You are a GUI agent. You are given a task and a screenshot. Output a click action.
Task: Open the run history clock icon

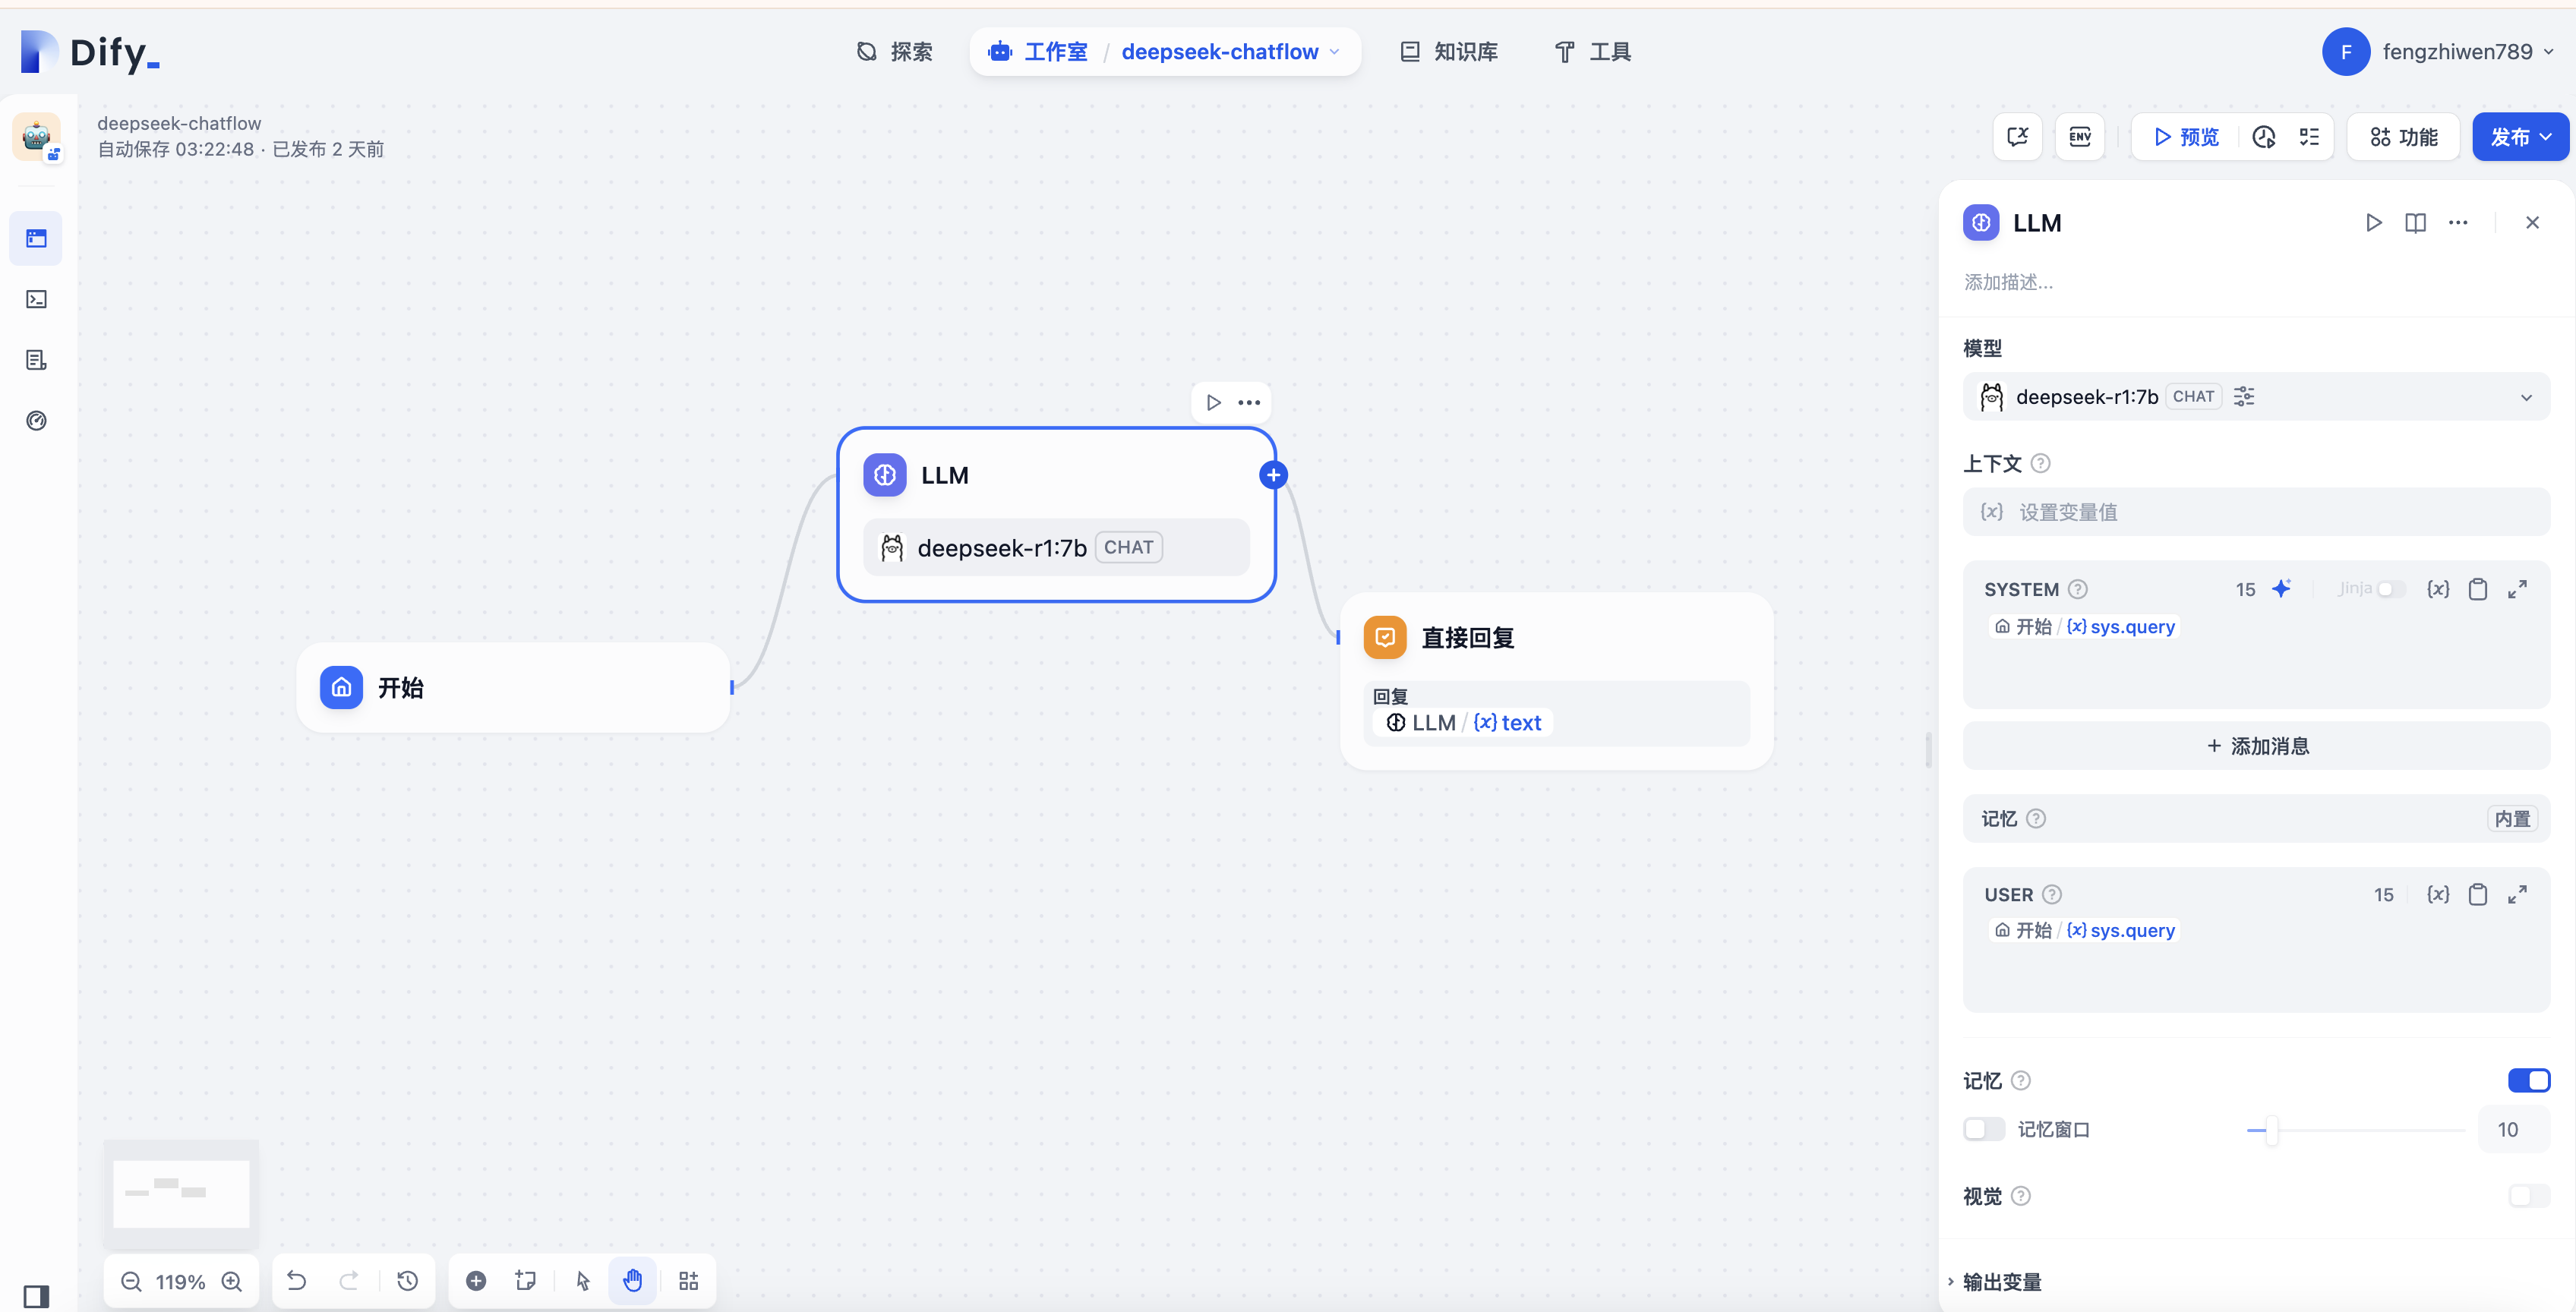(x=2264, y=137)
